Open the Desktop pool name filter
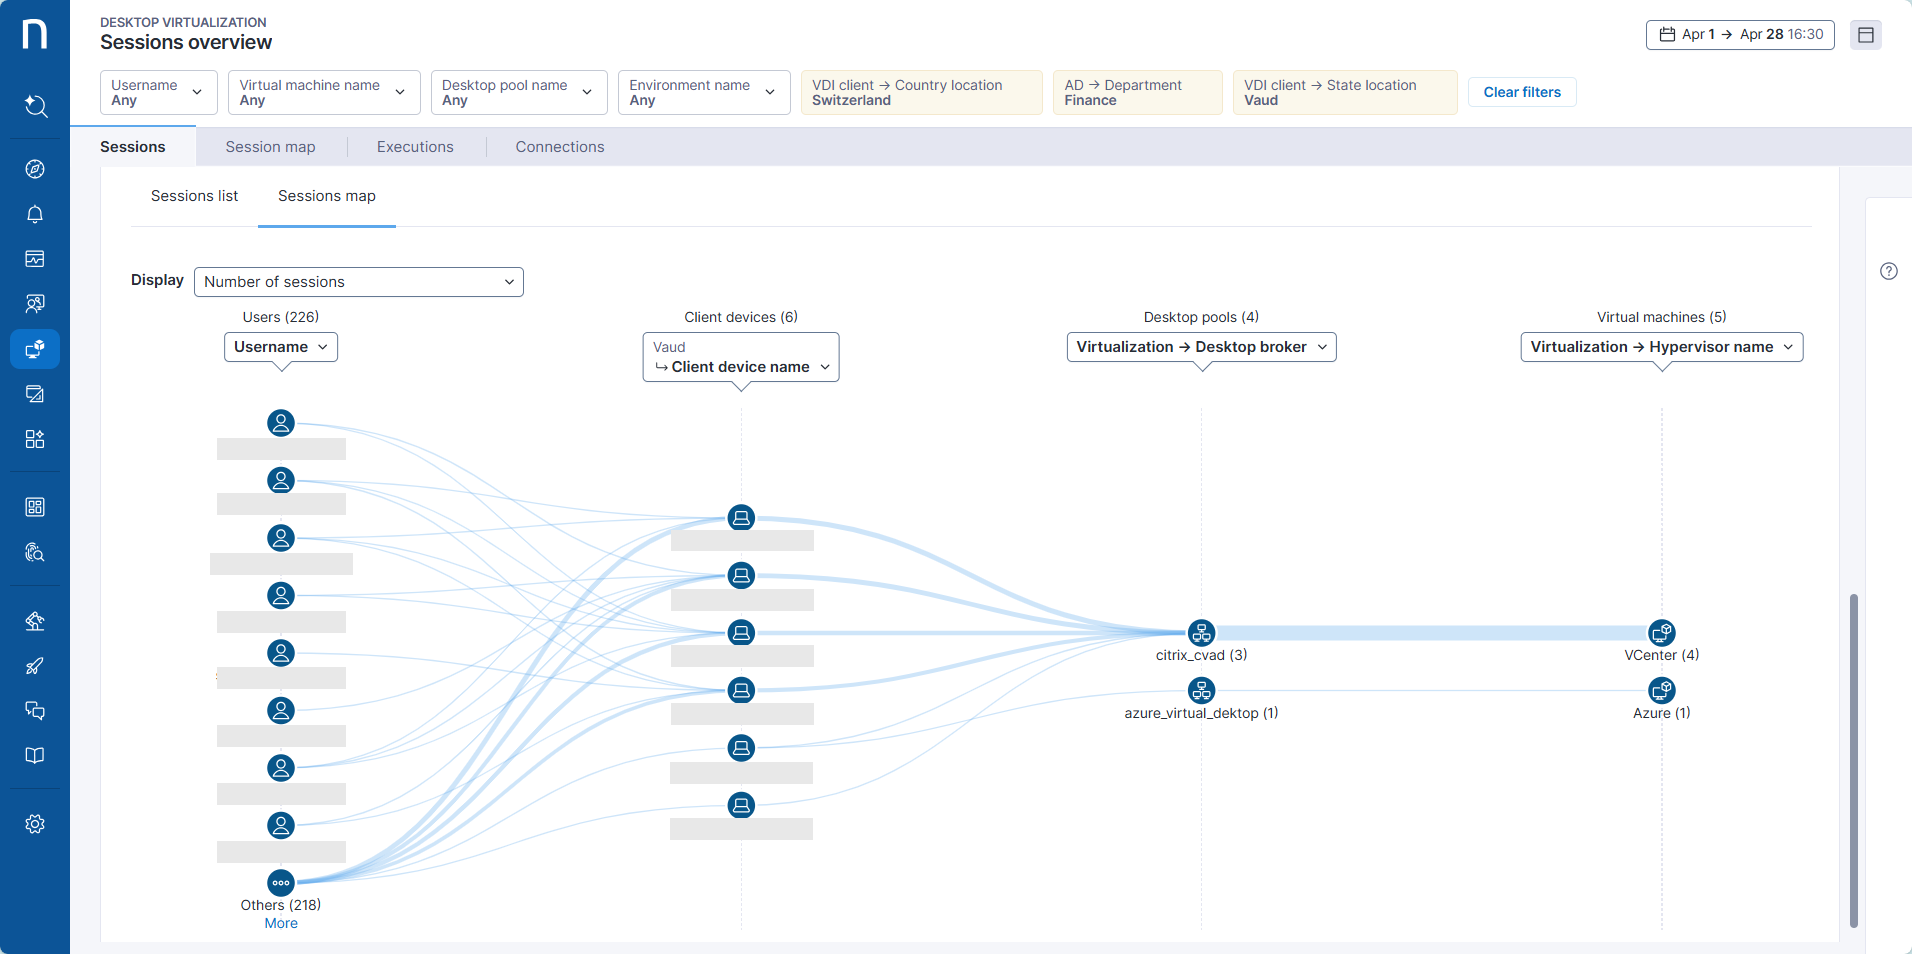This screenshot has height=954, width=1912. pyautogui.click(x=518, y=93)
